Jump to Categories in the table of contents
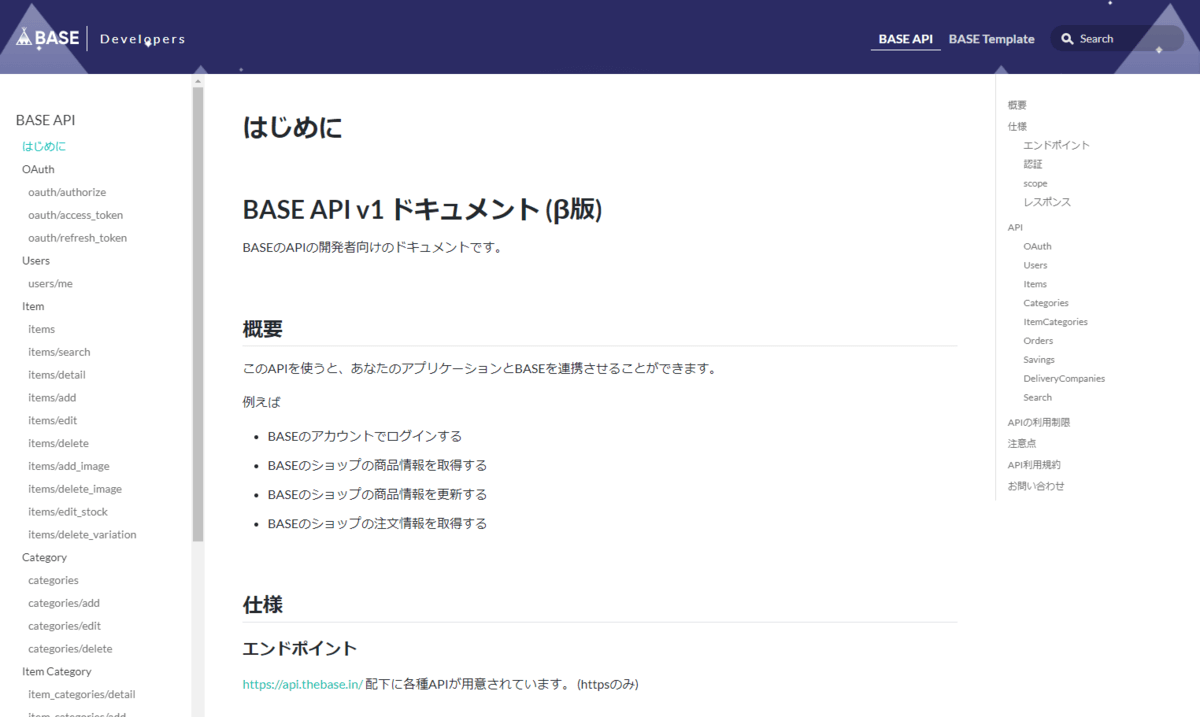 (x=1046, y=303)
